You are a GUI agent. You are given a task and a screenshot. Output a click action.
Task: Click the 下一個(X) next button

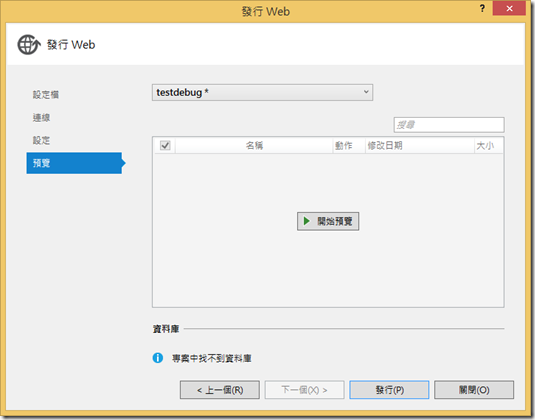tap(304, 390)
